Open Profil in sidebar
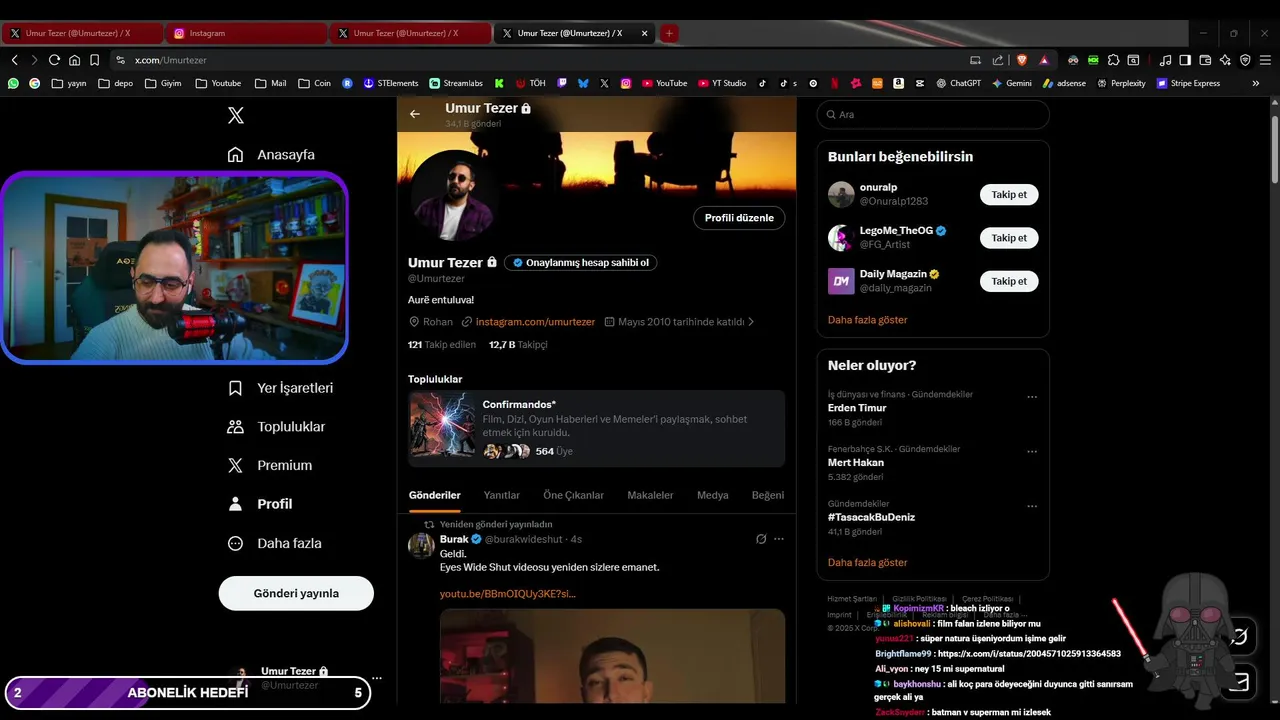This screenshot has width=1280, height=720. pos(260,504)
